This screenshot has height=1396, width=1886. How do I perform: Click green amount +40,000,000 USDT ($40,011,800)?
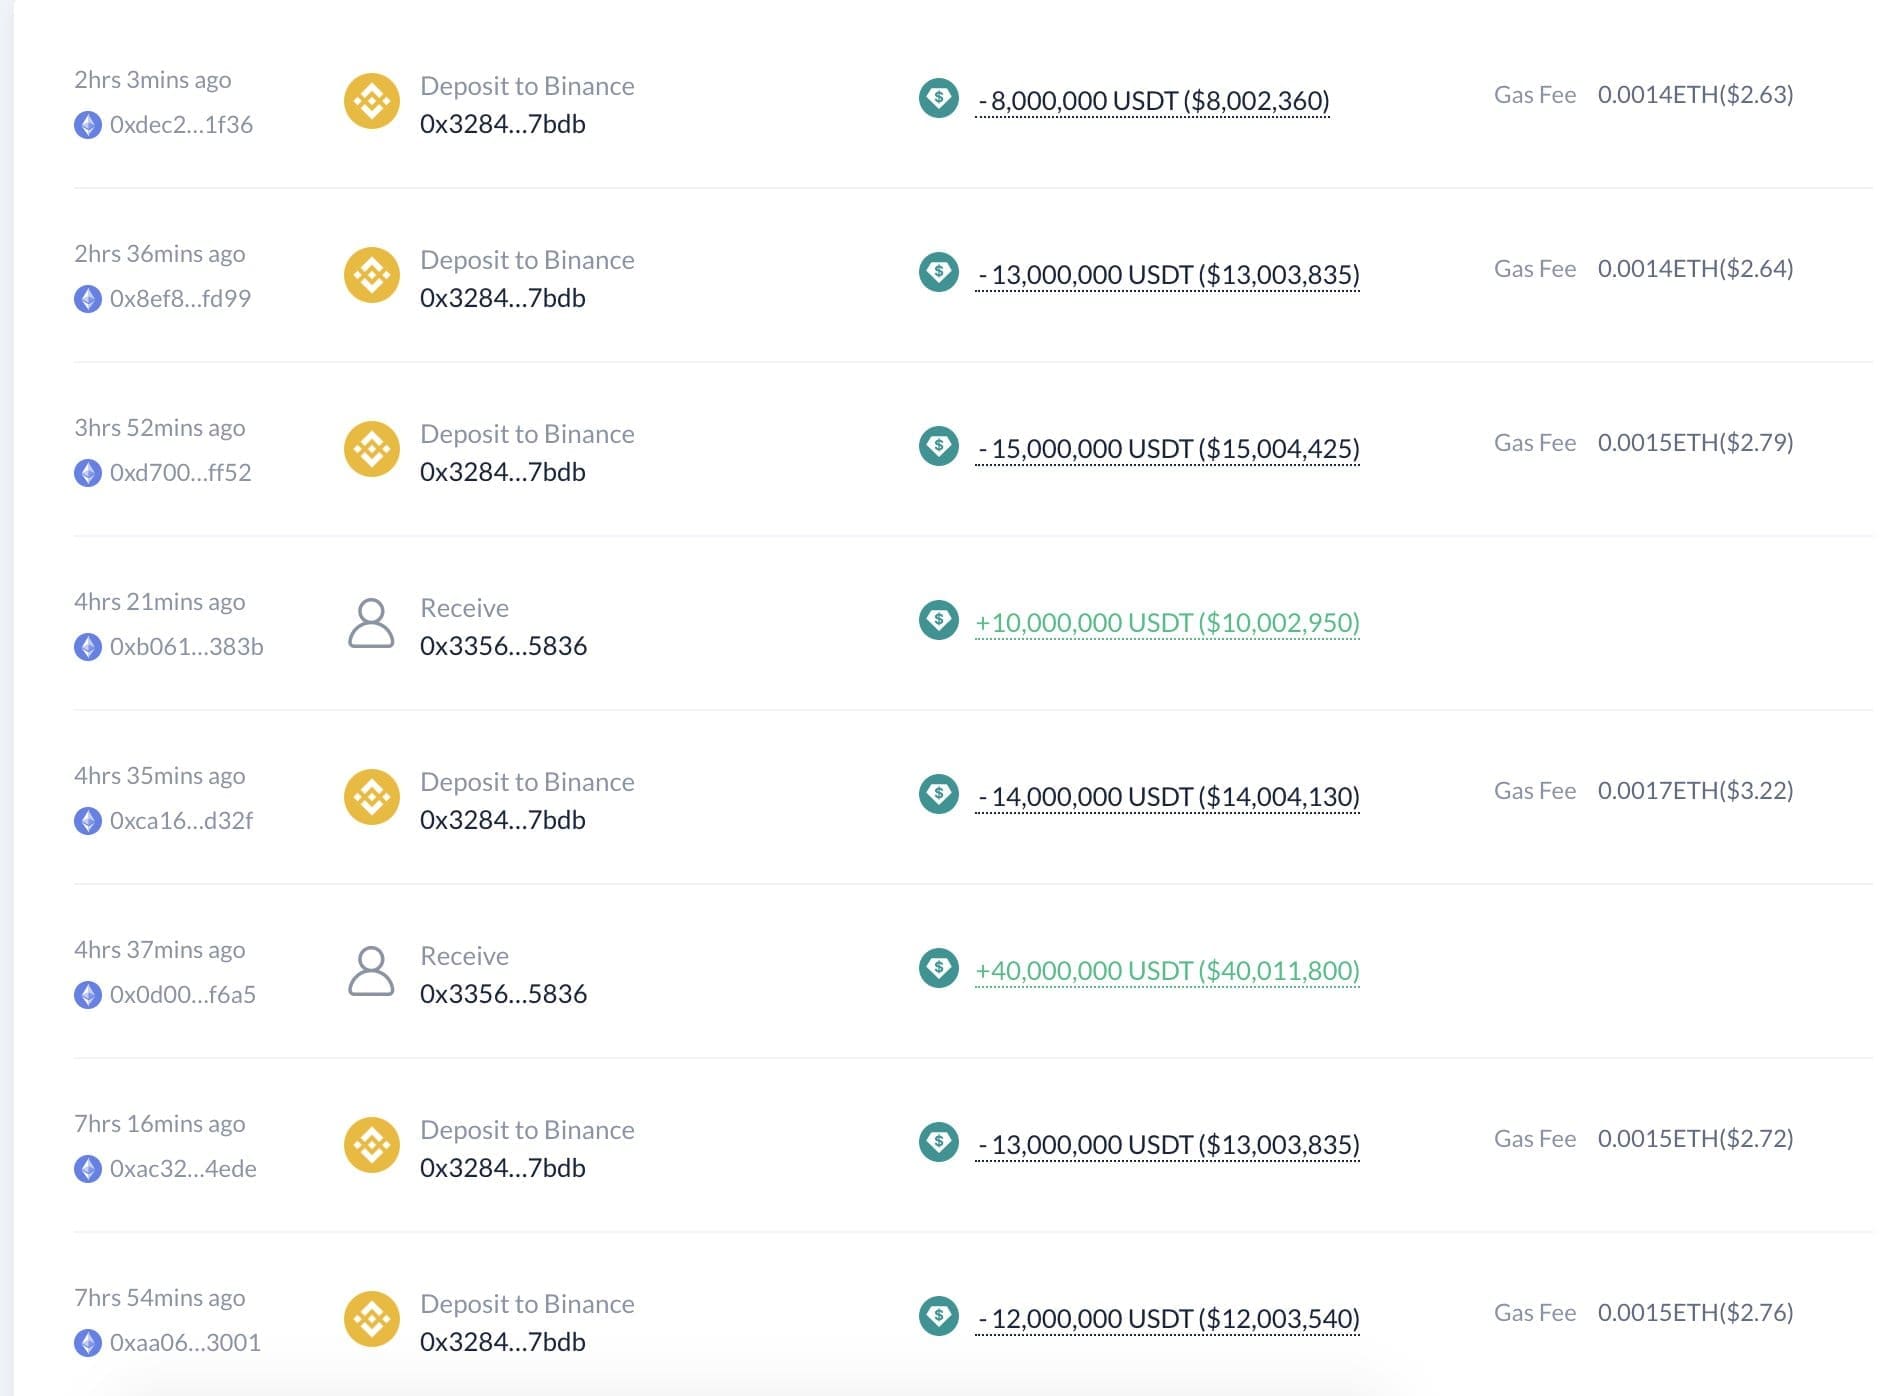[x=1168, y=971]
